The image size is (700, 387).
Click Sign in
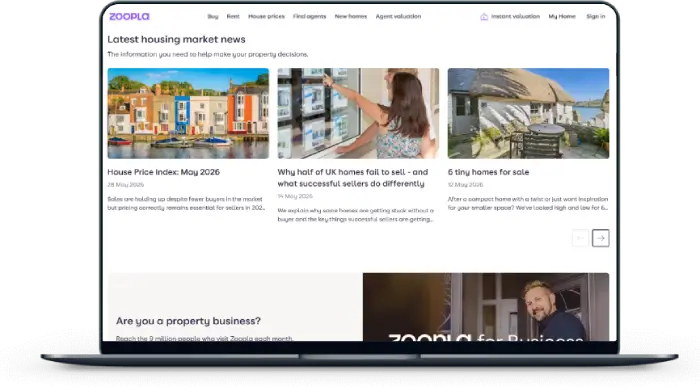(596, 17)
